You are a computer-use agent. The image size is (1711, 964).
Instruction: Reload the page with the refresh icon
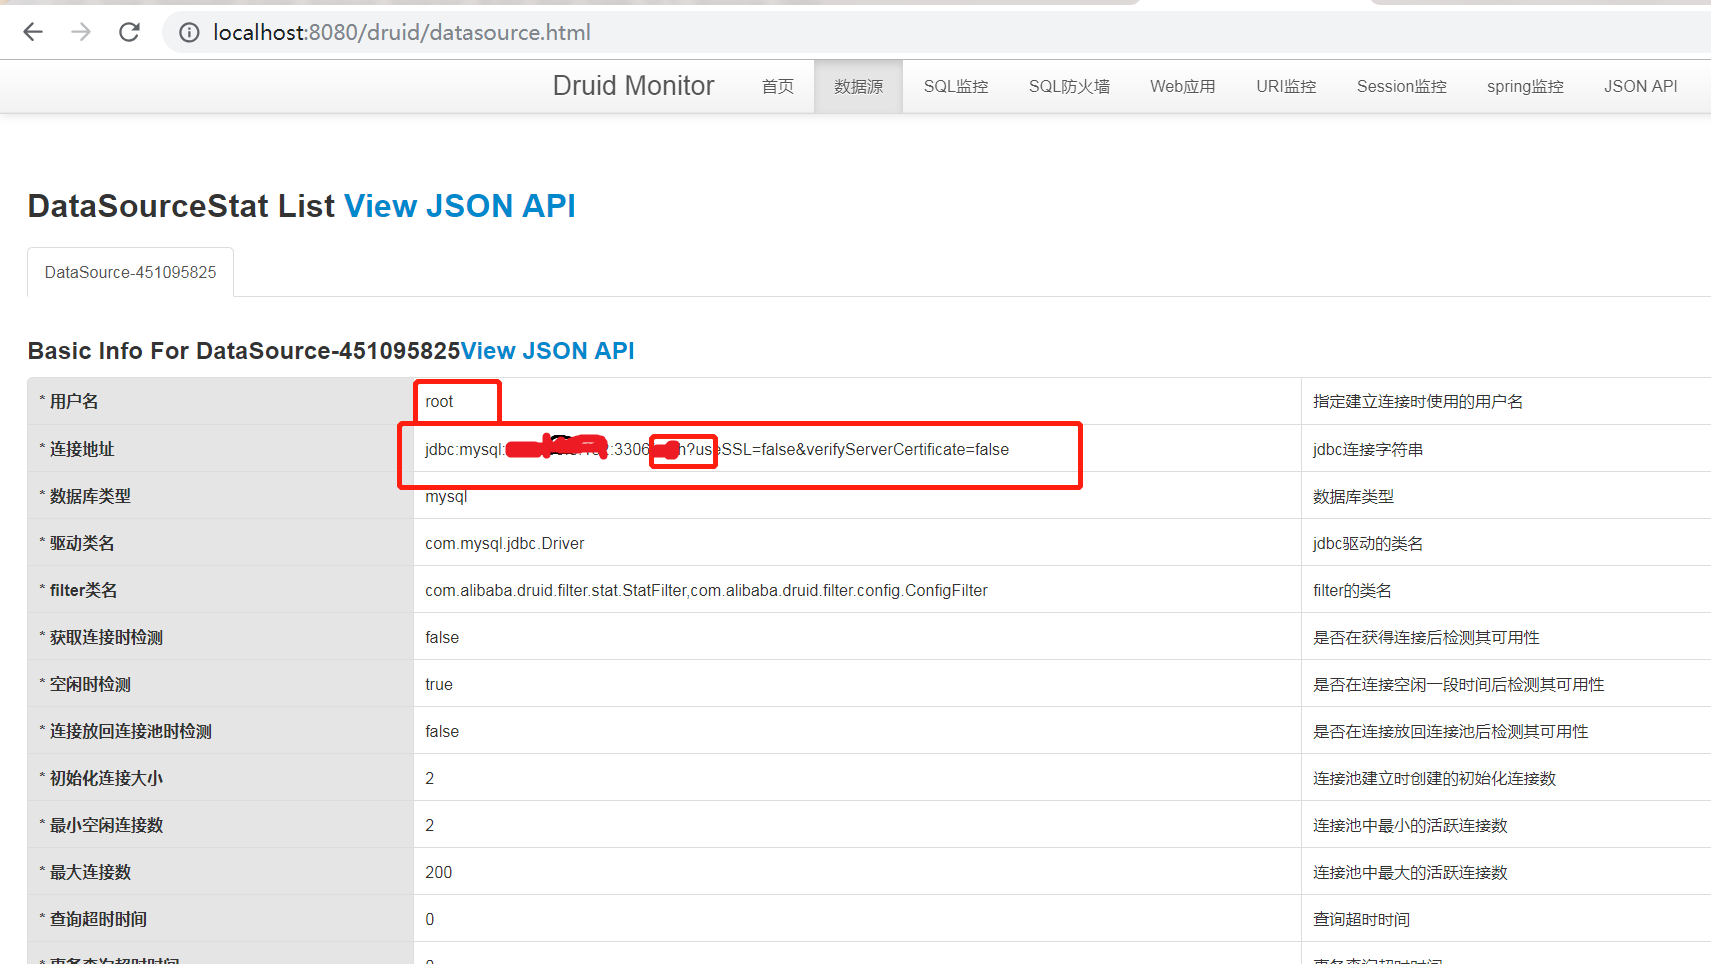tap(129, 32)
